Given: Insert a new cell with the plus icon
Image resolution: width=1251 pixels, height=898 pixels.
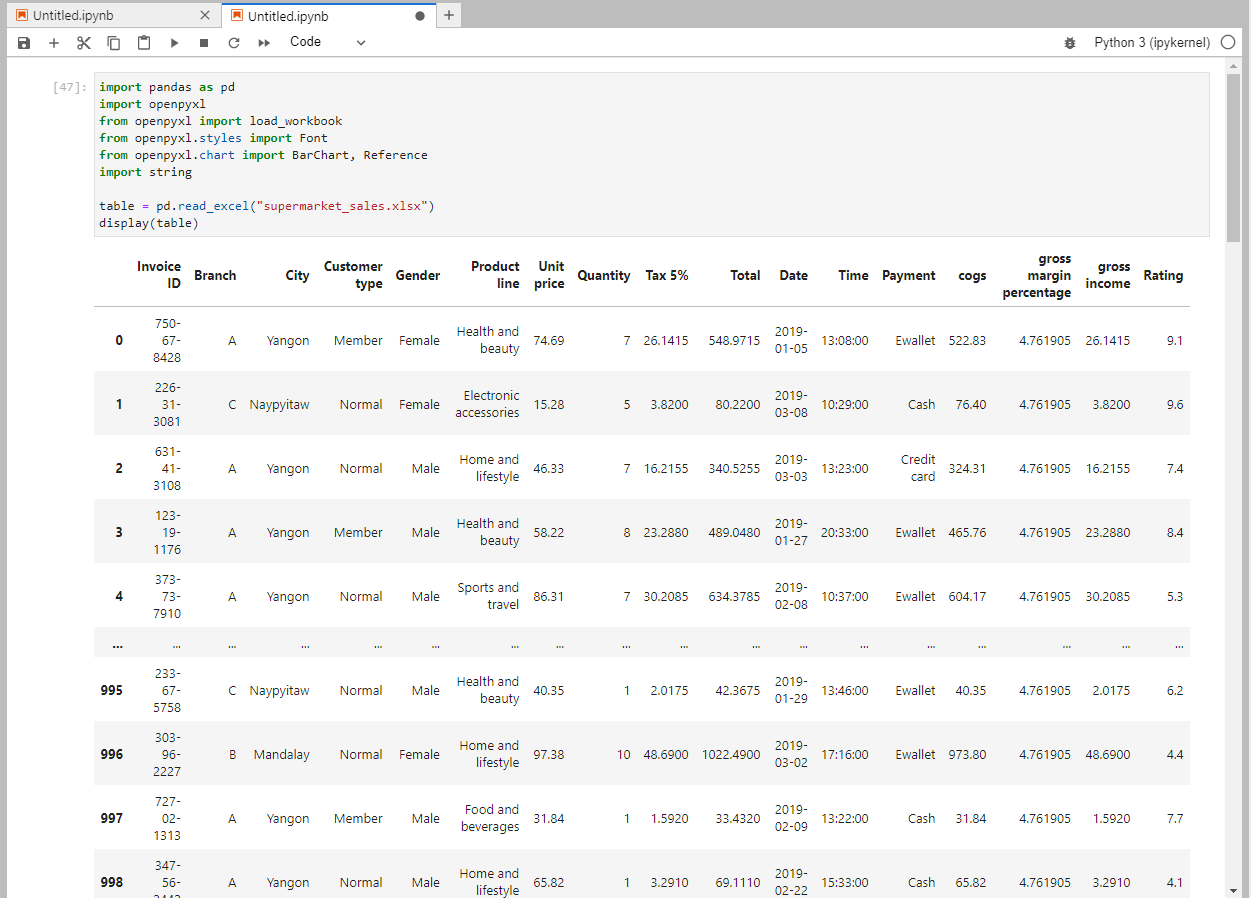Looking at the screenshot, I should (x=53, y=42).
